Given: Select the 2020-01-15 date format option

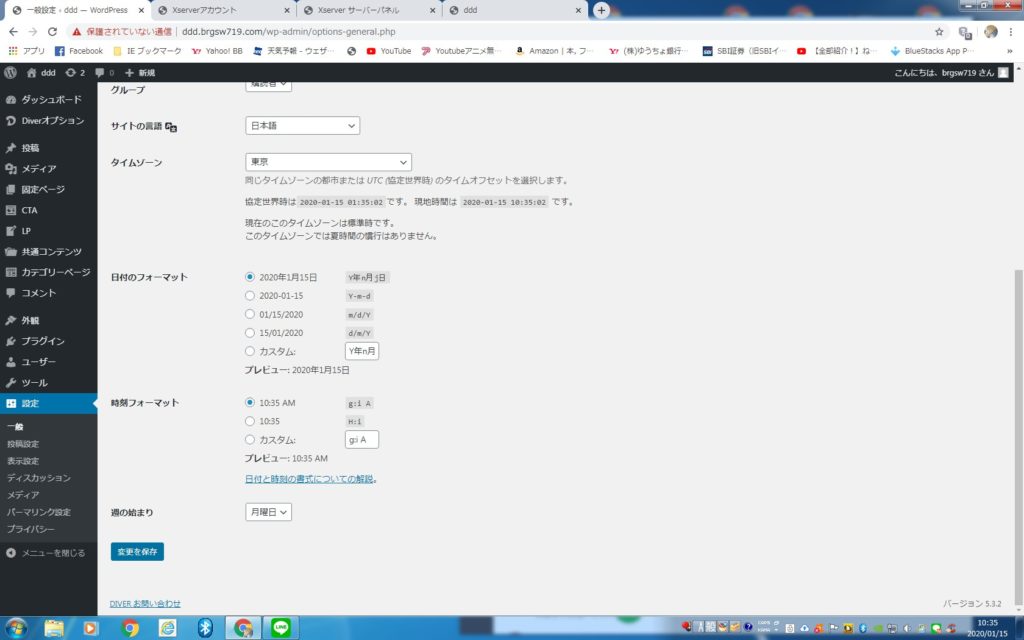Looking at the screenshot, I should [250, 296].
